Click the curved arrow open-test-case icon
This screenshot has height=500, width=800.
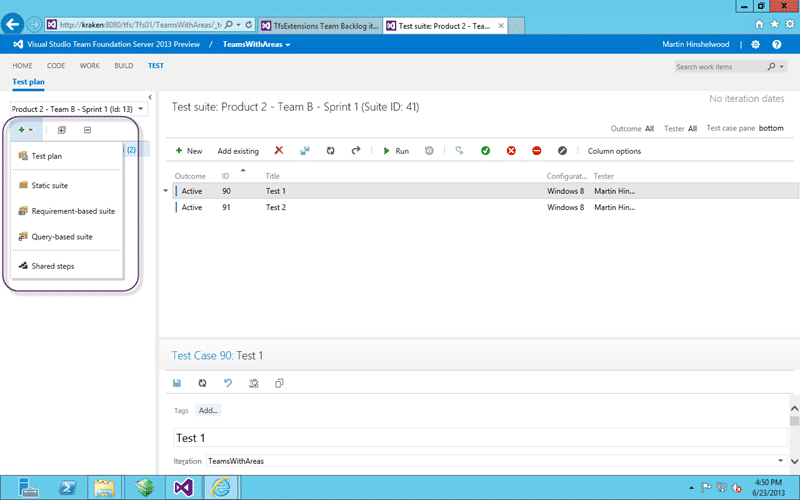pos(356,151)
